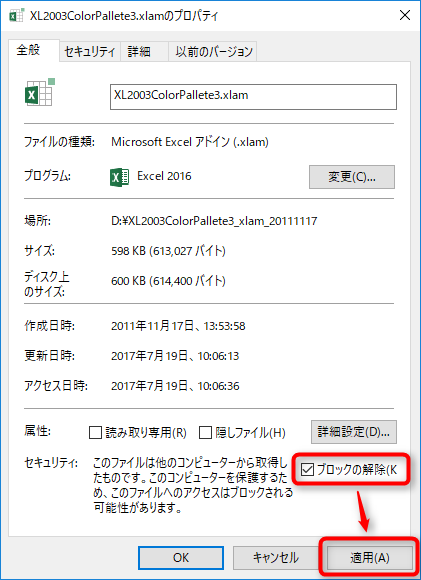Apply changes with 適用(A) button

point(370,558)
